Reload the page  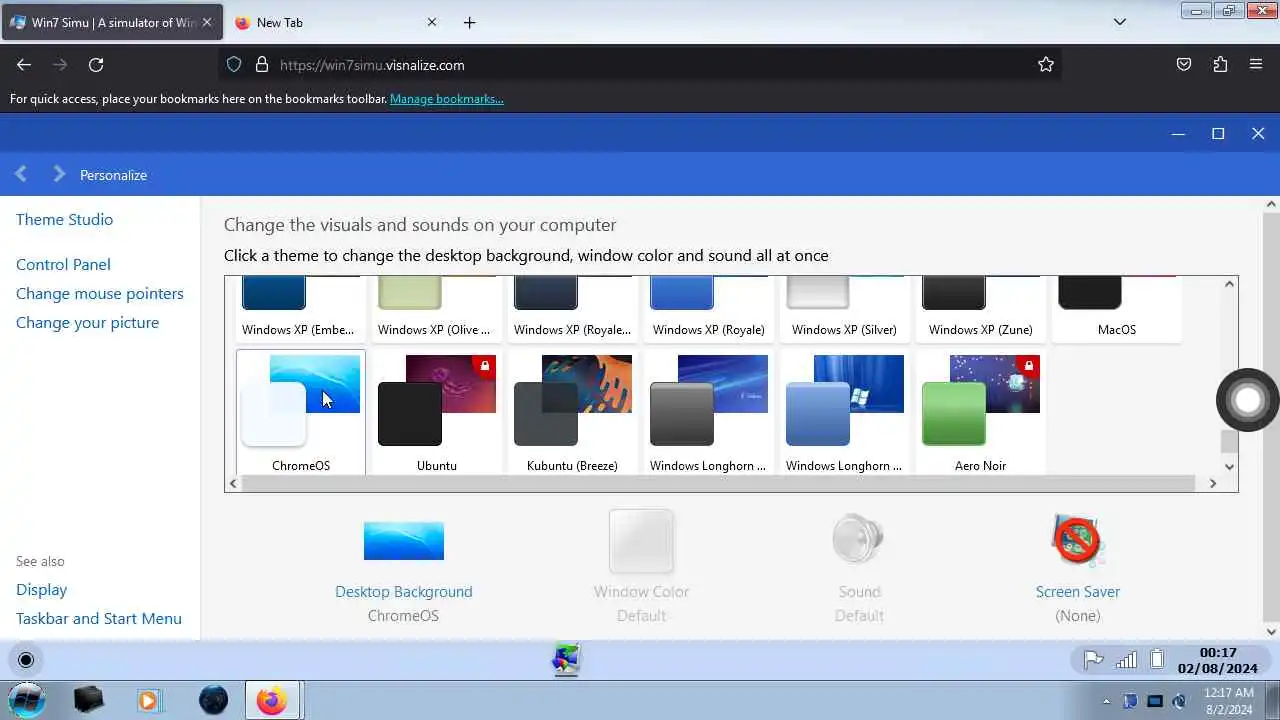click(96, 64)
